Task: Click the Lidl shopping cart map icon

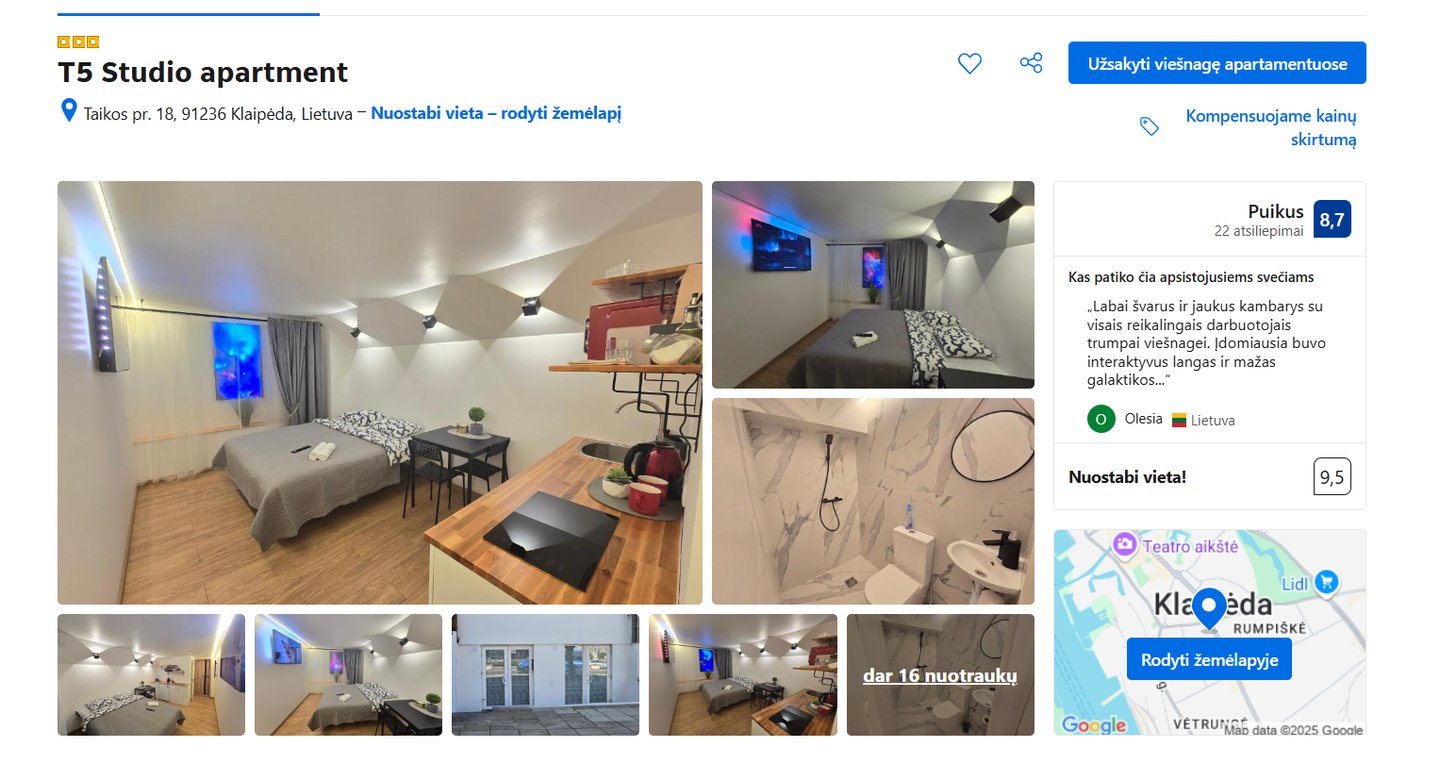Action: 1326,581
